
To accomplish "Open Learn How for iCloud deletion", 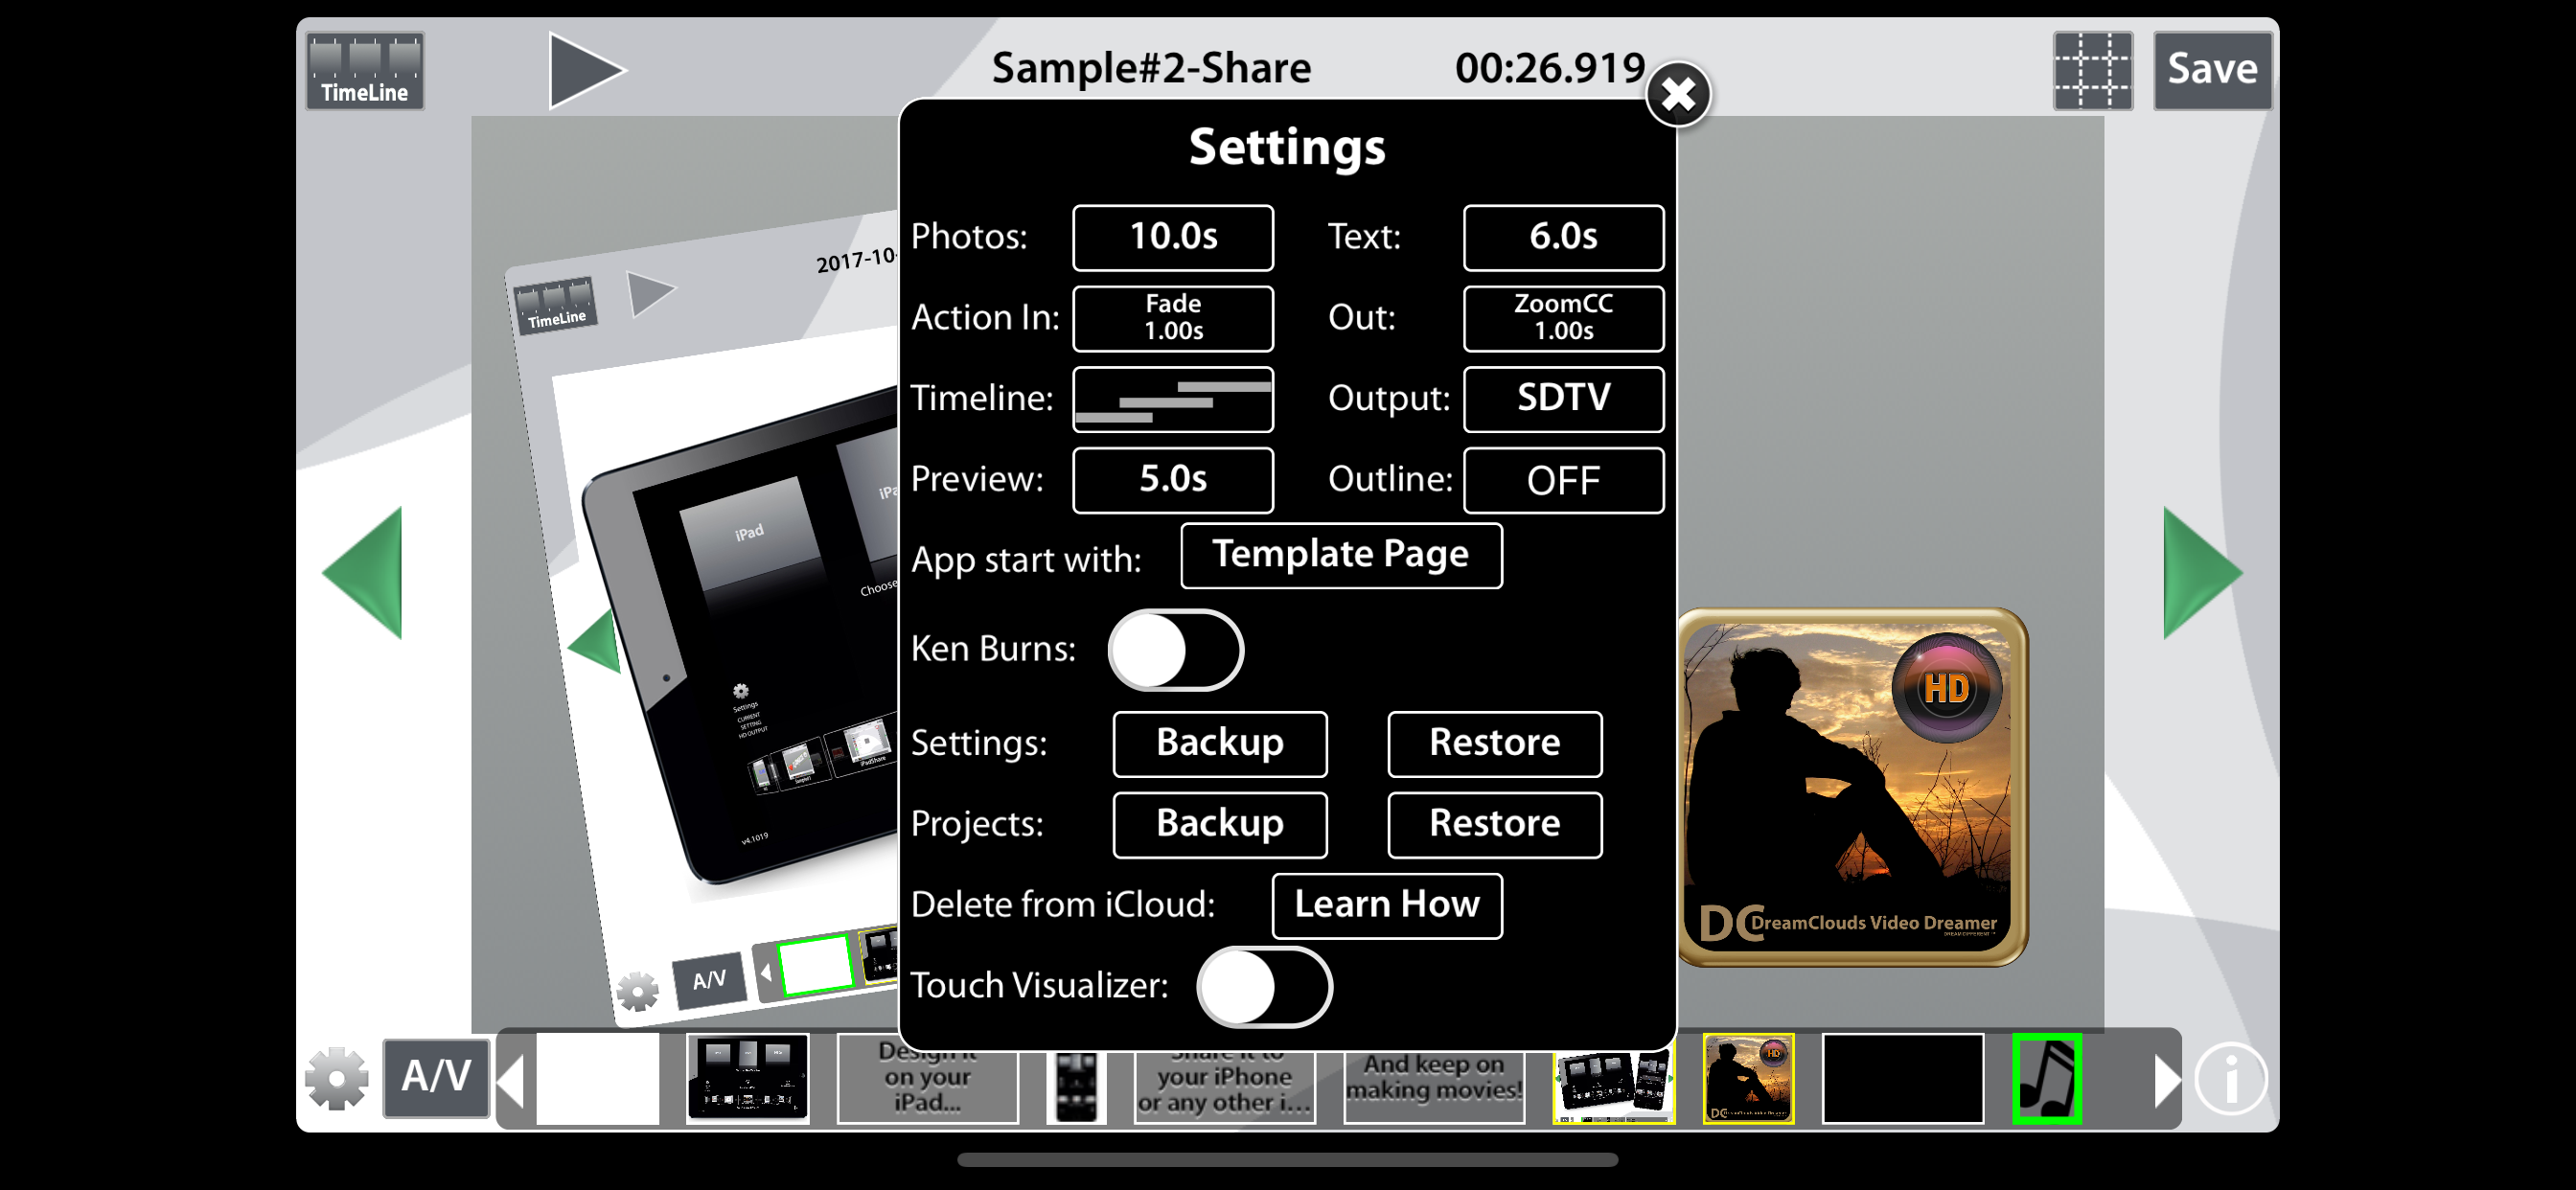I will click(x=1387, y=905).
